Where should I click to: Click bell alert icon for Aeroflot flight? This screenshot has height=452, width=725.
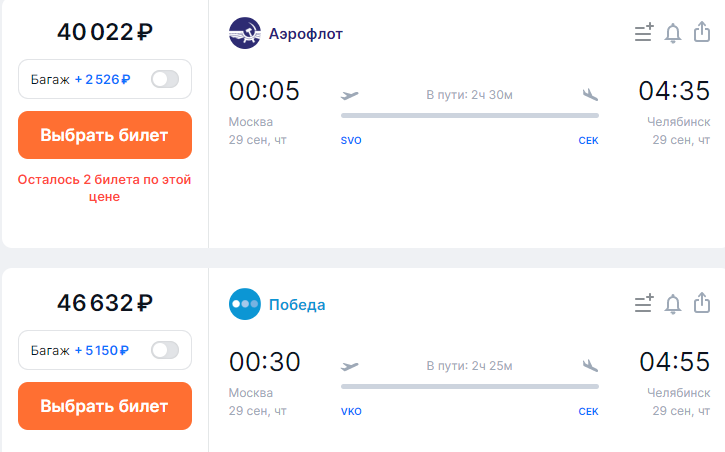[673, 33]
